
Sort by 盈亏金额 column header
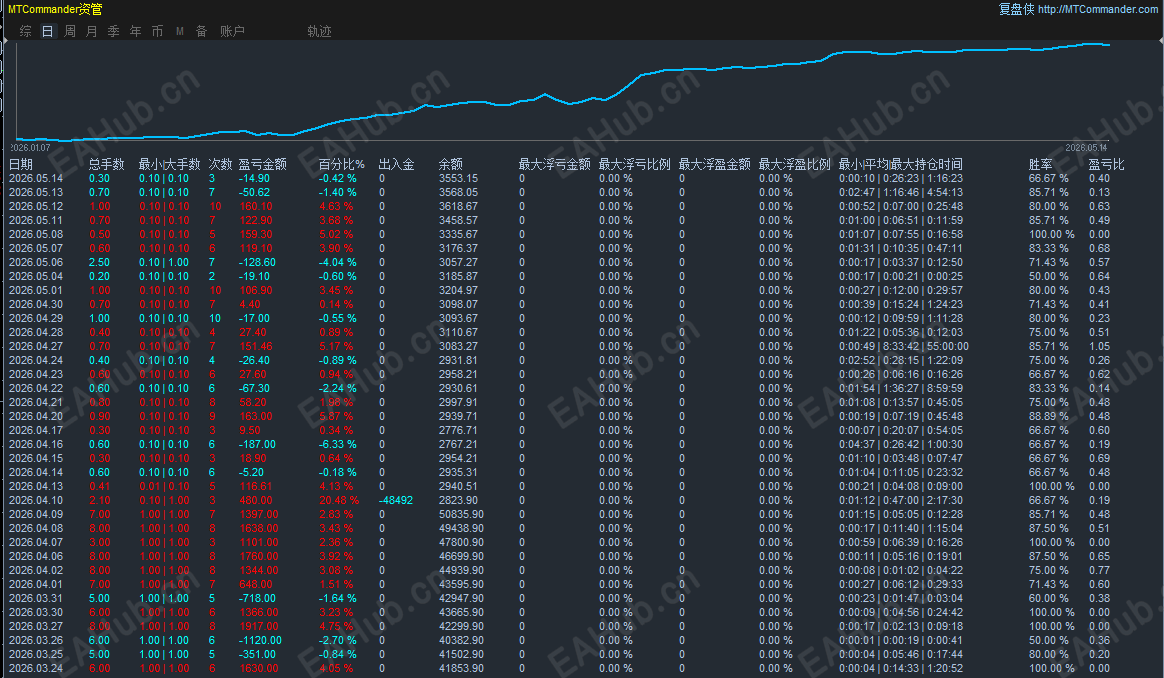[x=262, y=164]
